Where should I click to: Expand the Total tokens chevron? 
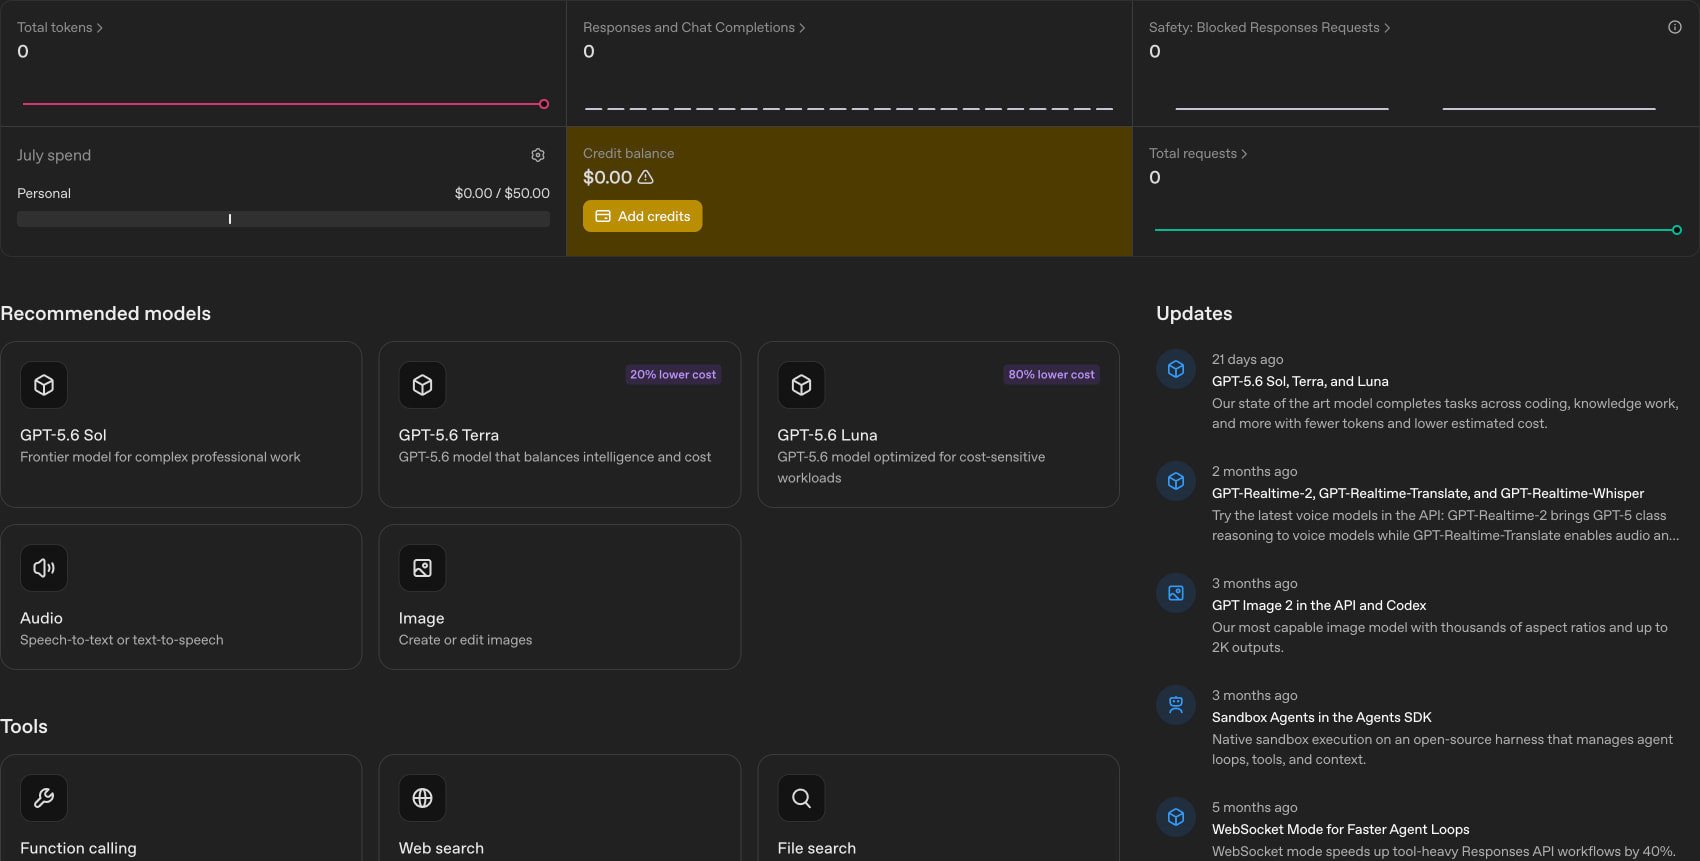(100, 28)
